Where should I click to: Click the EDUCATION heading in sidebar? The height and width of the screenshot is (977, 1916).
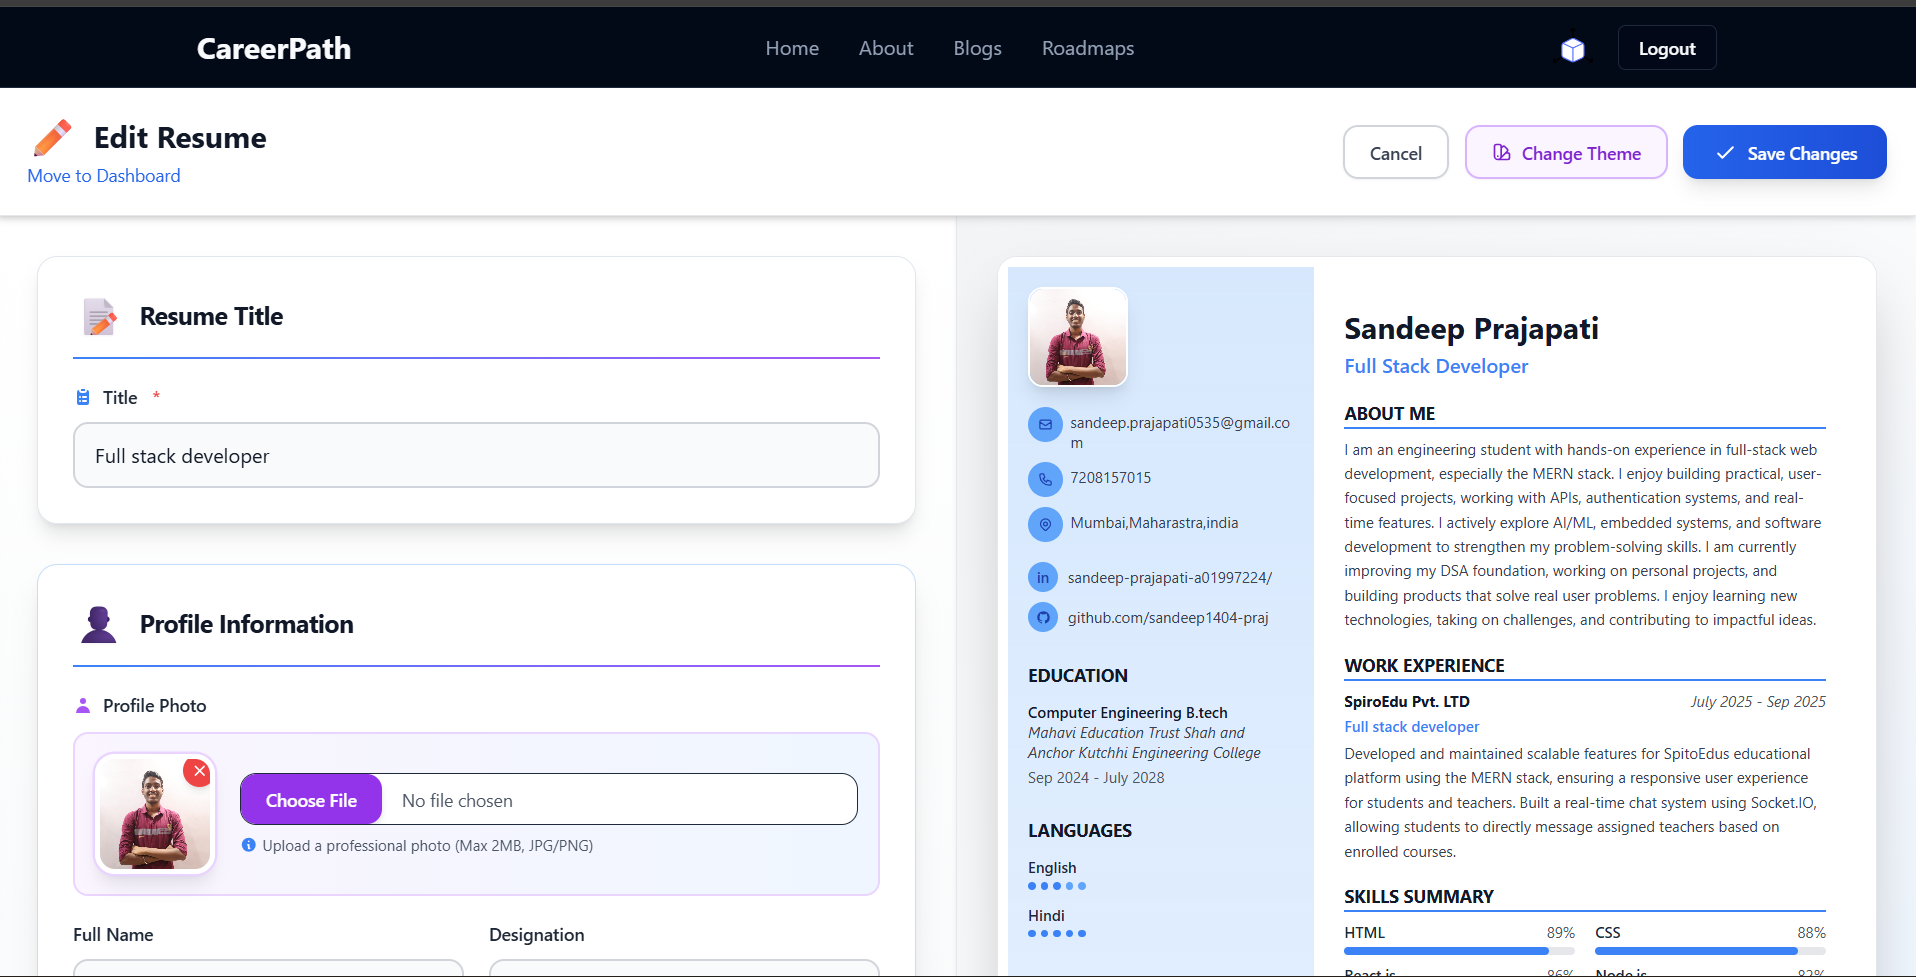tap(1078, 676)
